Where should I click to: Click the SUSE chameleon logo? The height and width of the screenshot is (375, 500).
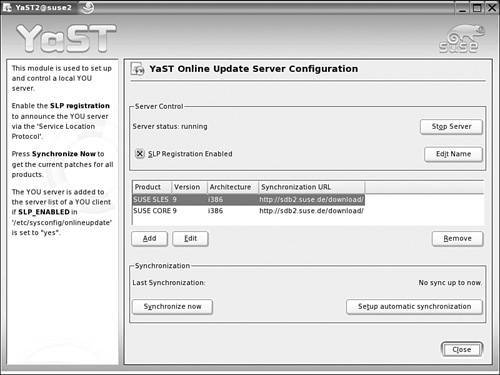[x=461, y=39]
